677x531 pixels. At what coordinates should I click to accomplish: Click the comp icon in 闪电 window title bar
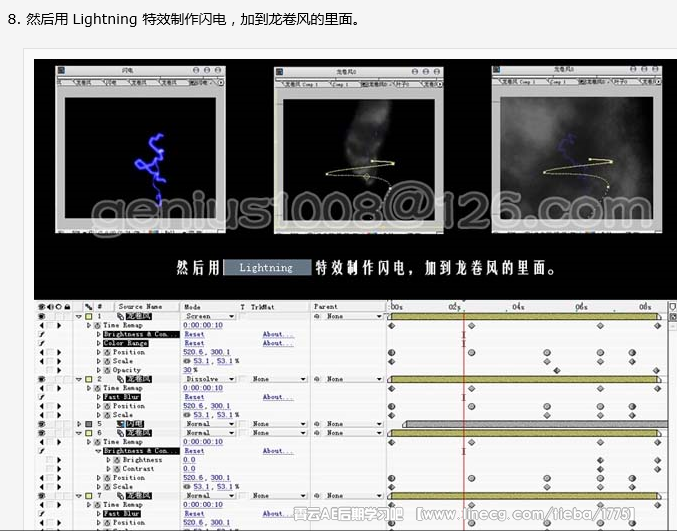pos(61,70)
